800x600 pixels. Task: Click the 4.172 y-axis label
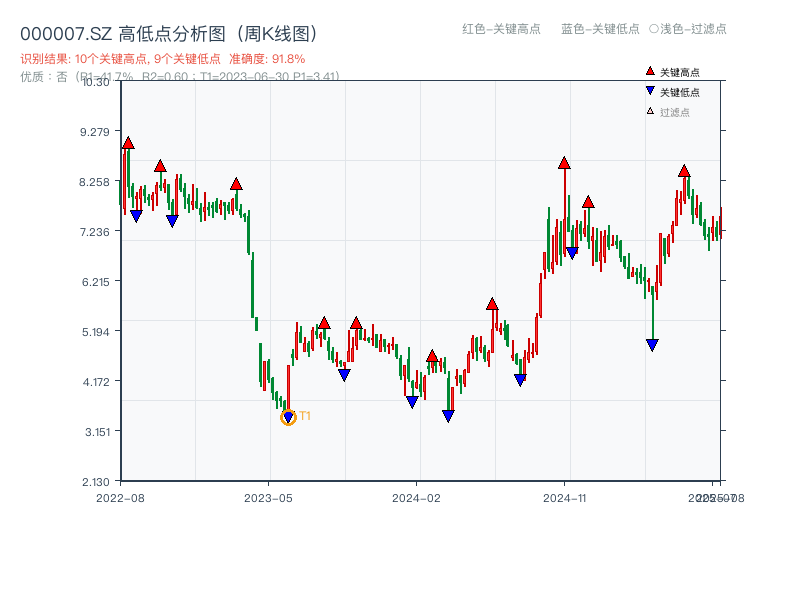[96, 382]
